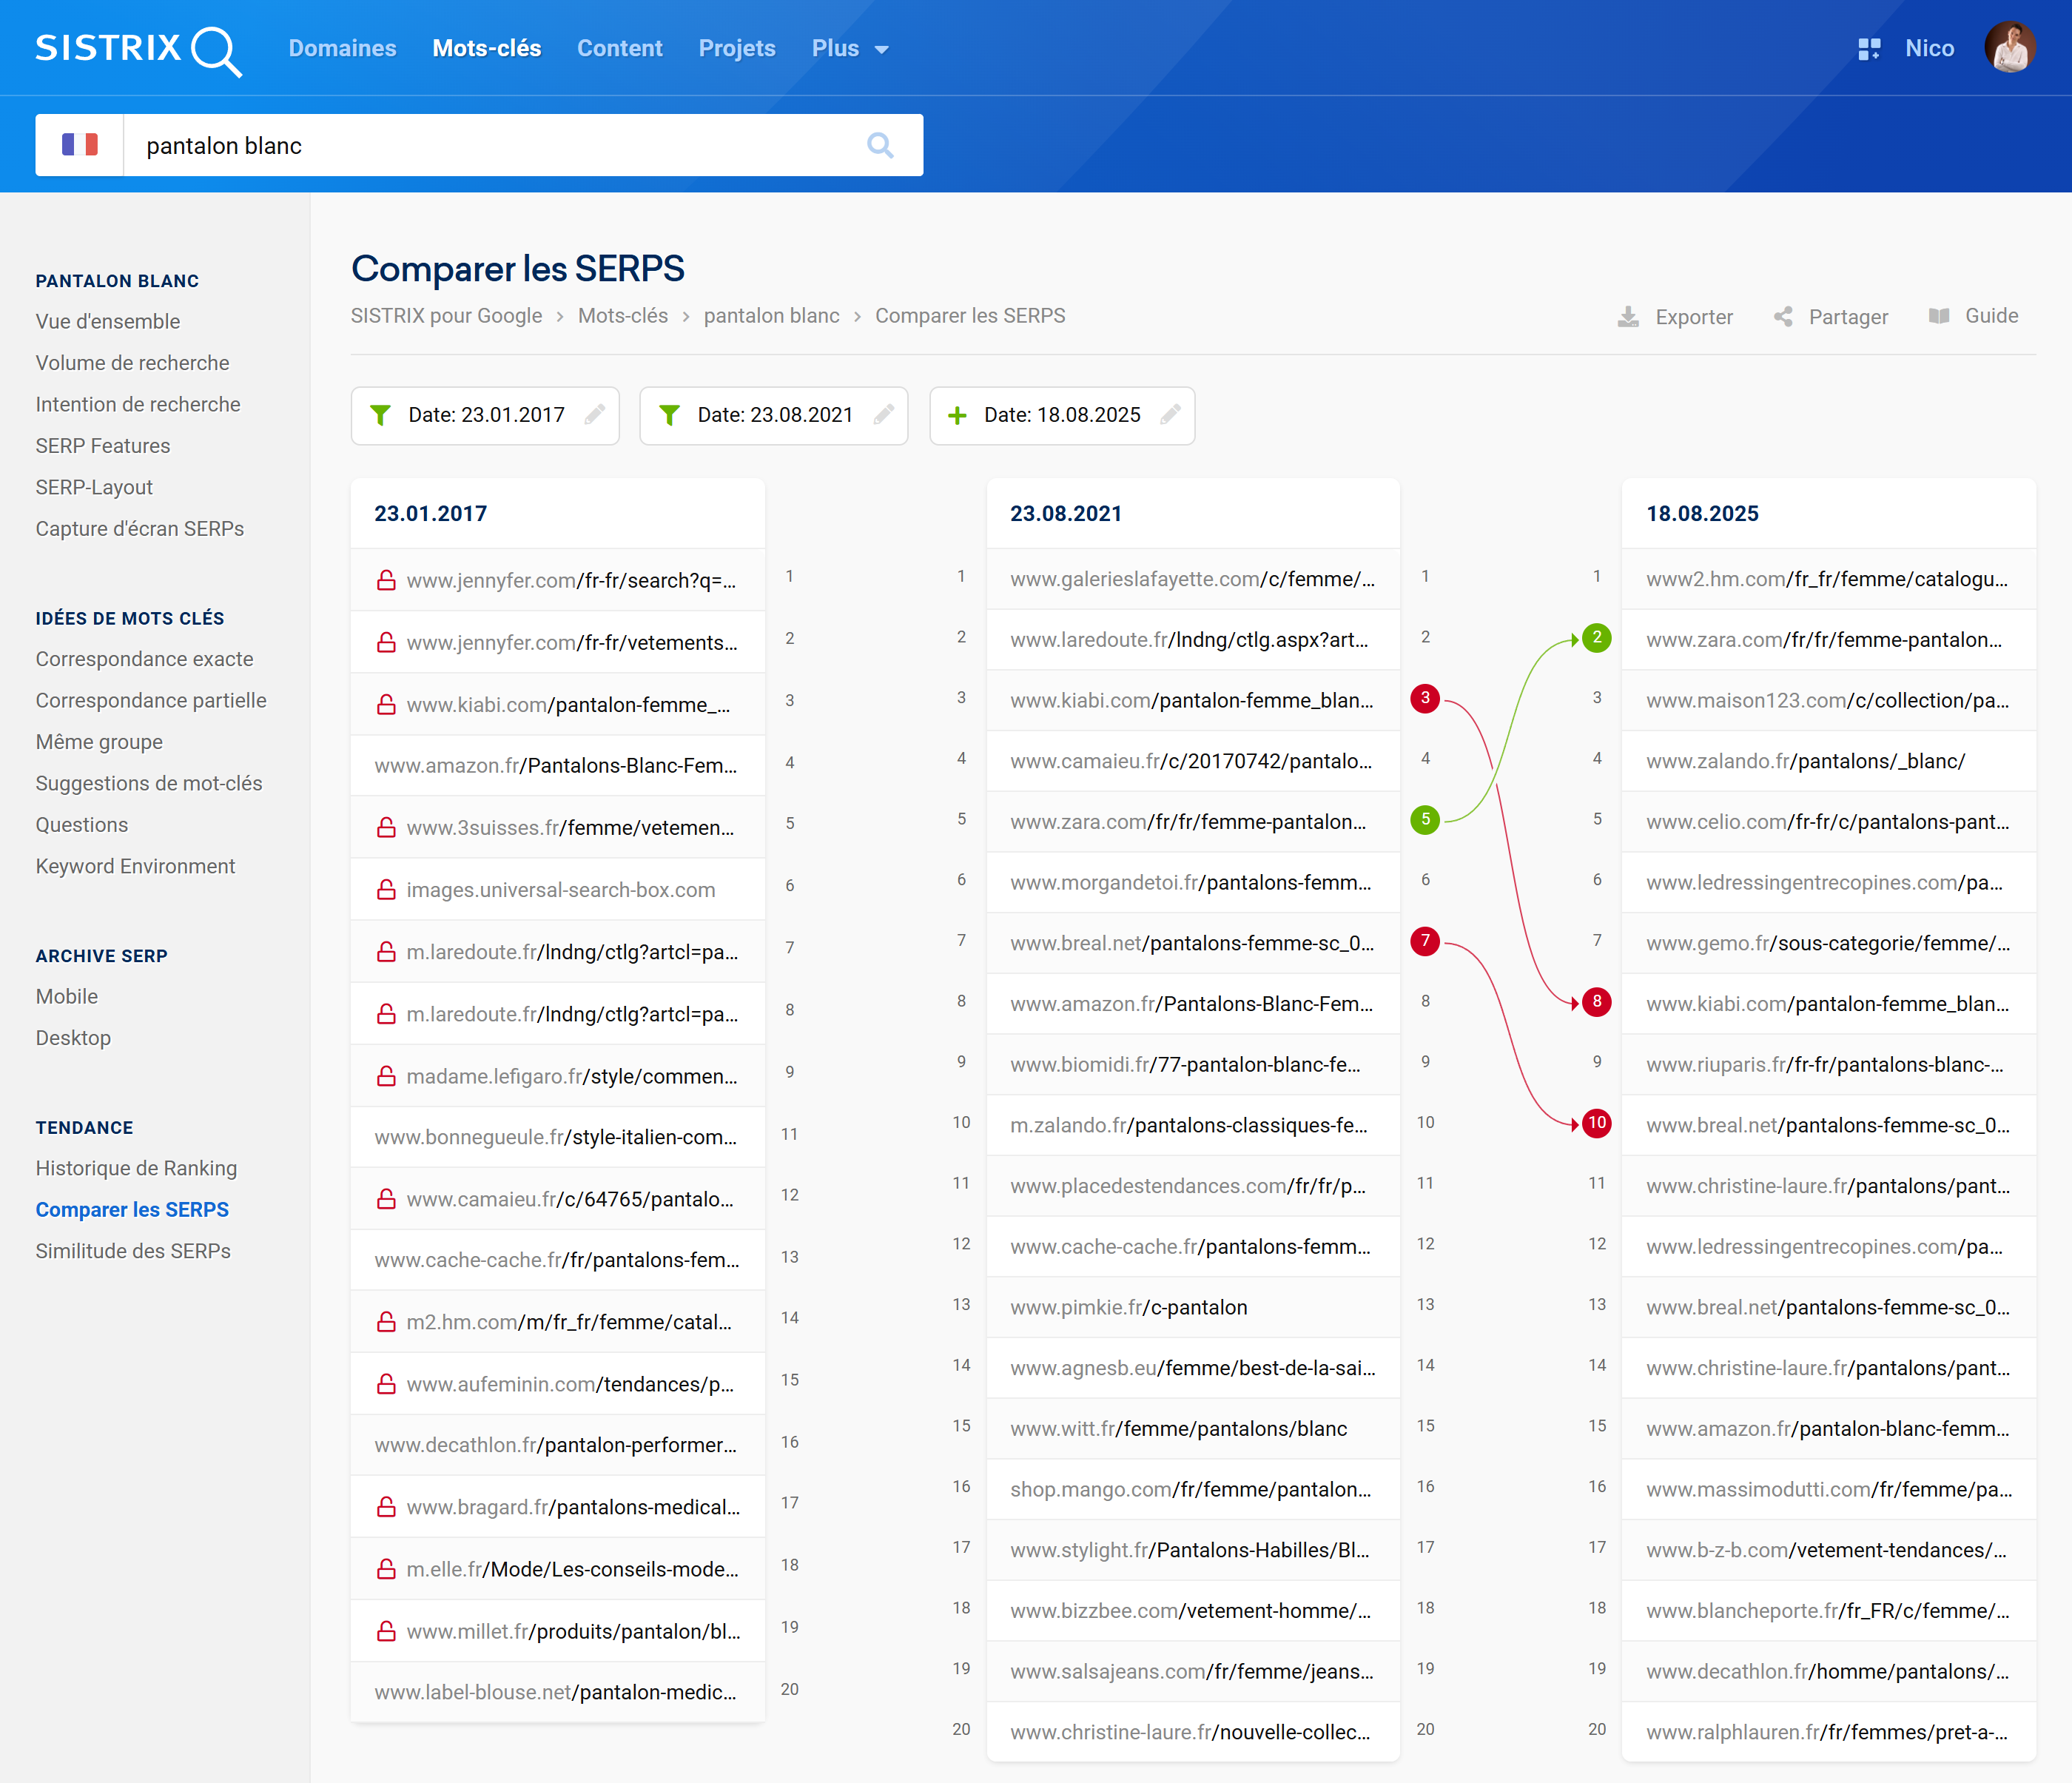Select Mobile under Archive SERP

67,996
